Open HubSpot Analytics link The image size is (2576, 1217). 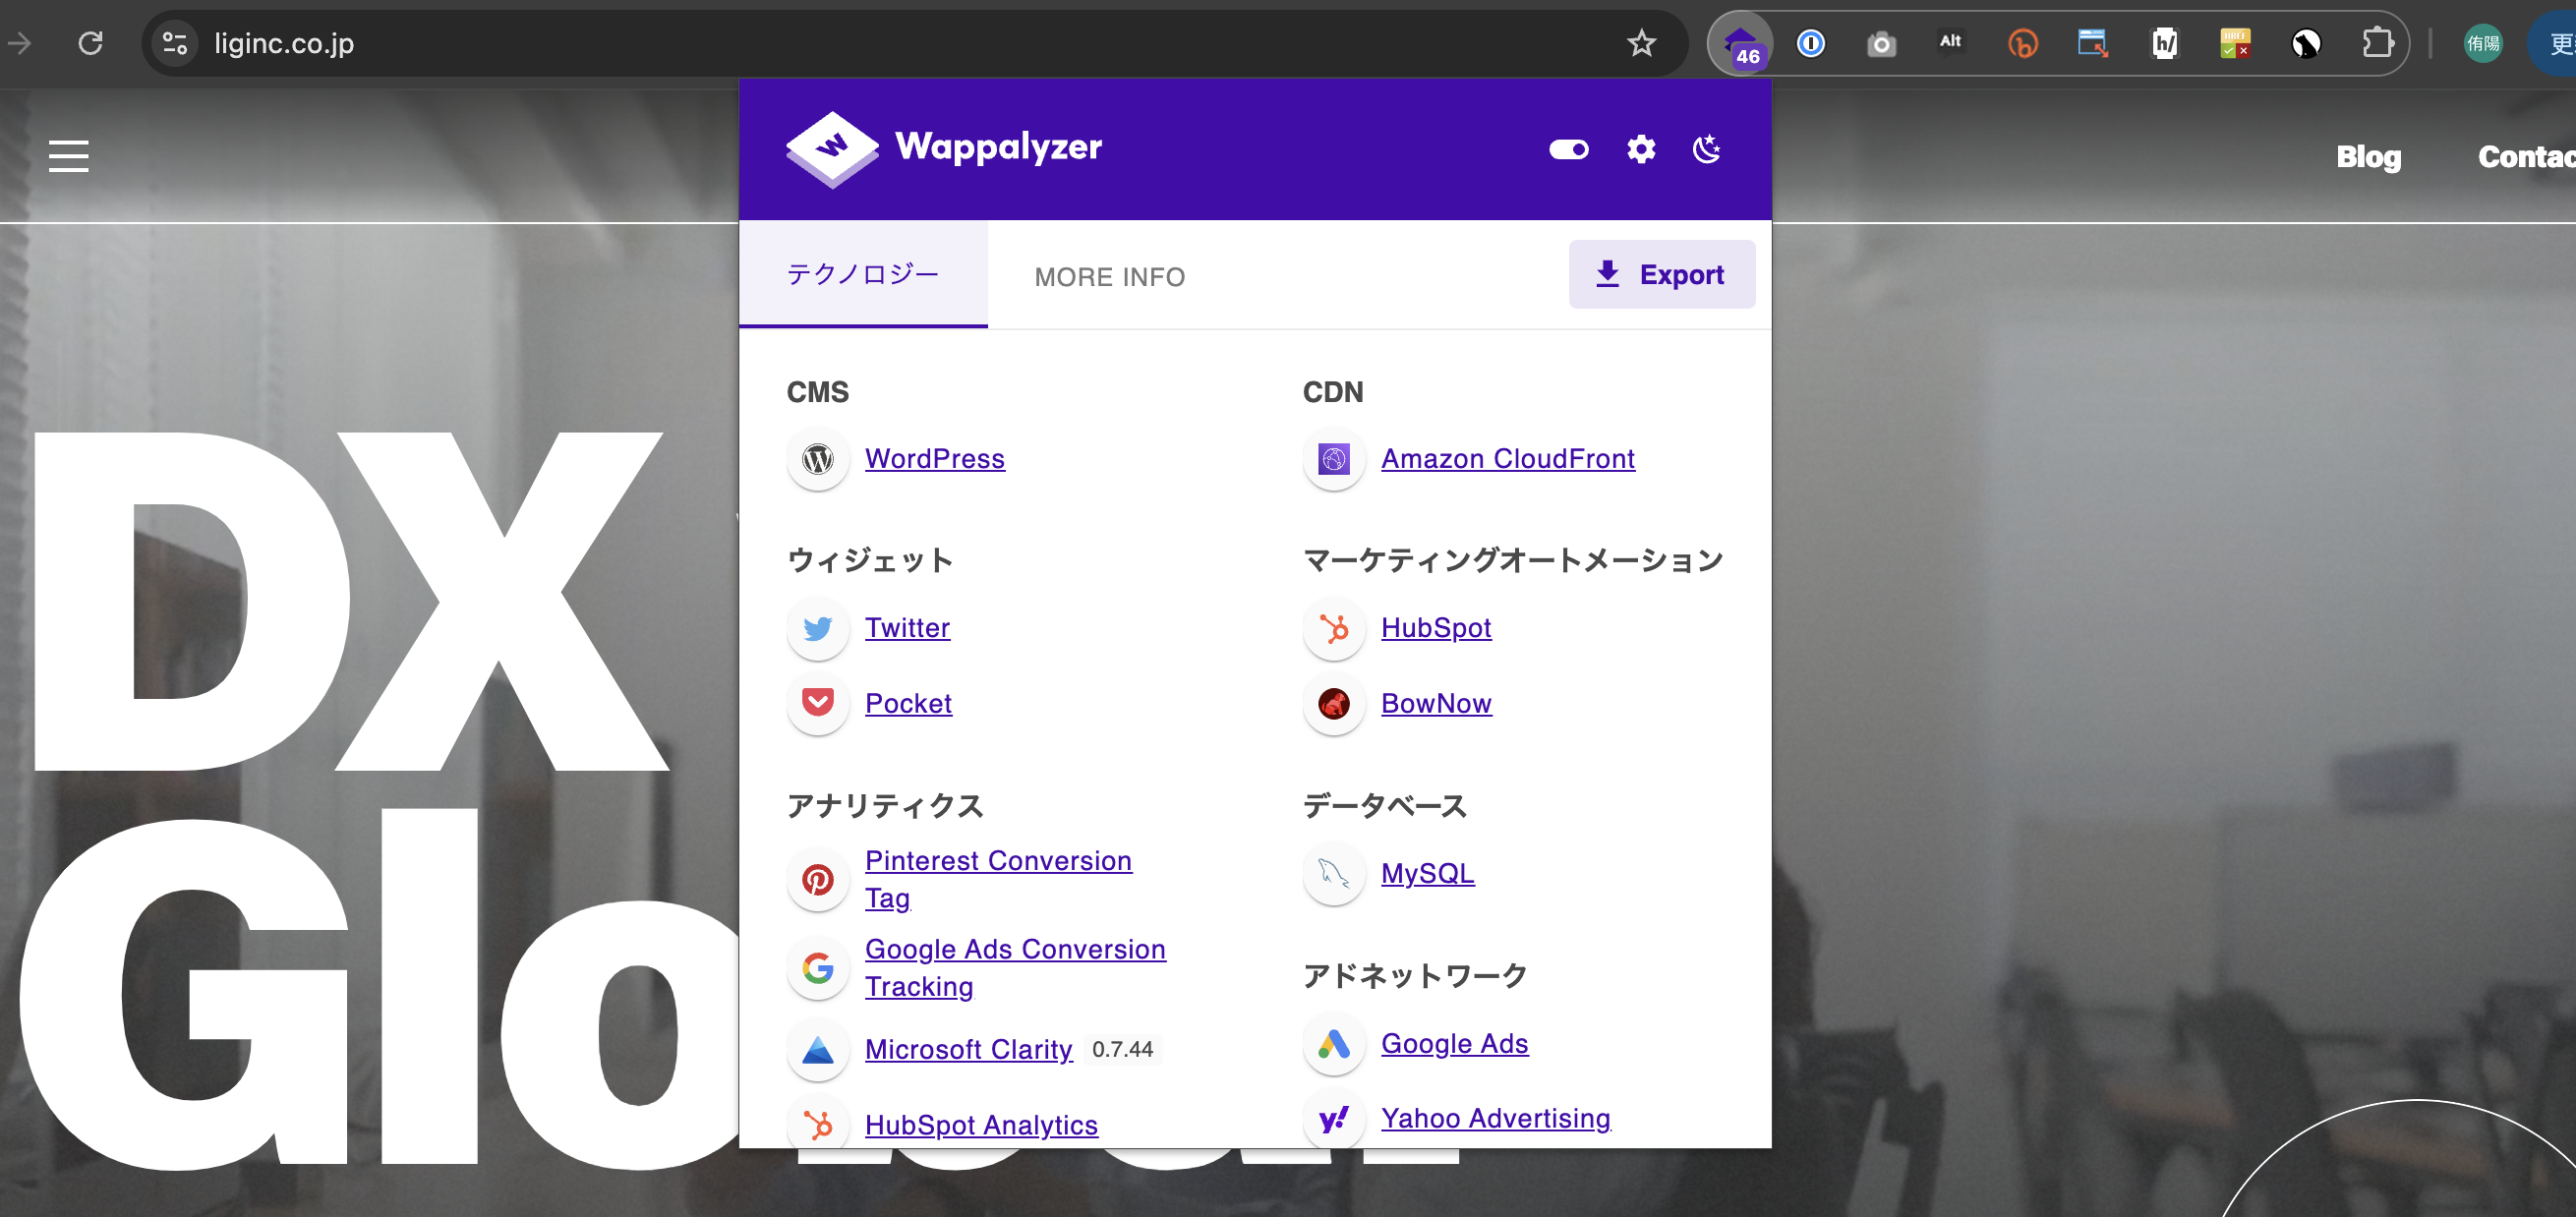pyautogui.click(x=981, y=1125)
